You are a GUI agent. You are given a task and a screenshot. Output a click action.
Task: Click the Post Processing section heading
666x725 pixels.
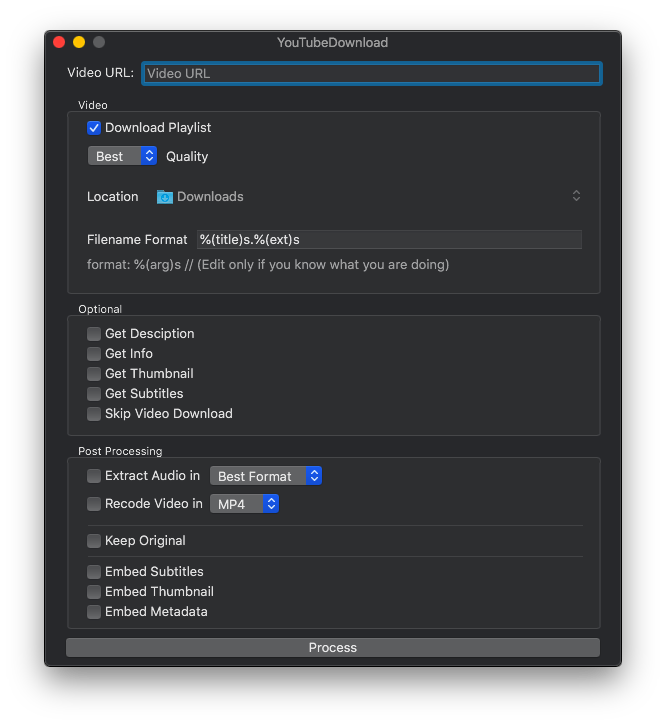click(x=120, y=451)
